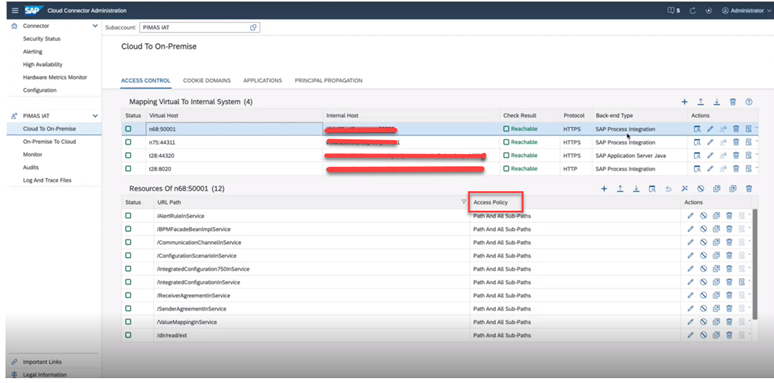Switch to the Principal Propagation tab
The image size is (774, 383).
(329, 80)
